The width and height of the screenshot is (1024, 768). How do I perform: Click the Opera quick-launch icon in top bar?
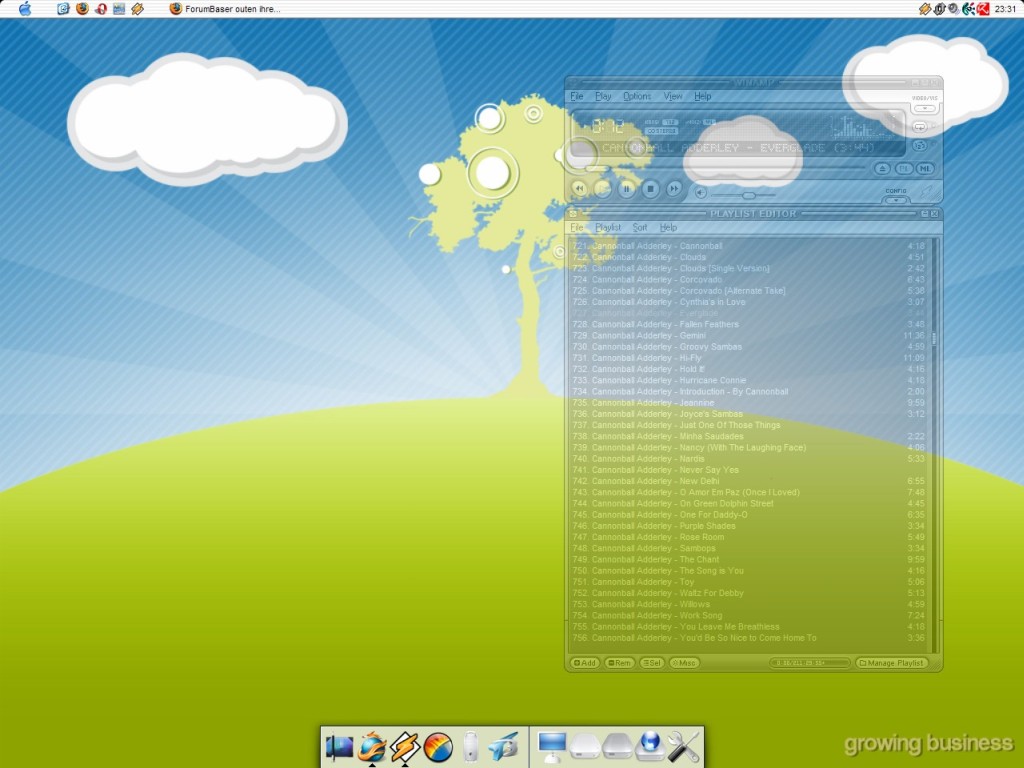[x=101, y=9]
